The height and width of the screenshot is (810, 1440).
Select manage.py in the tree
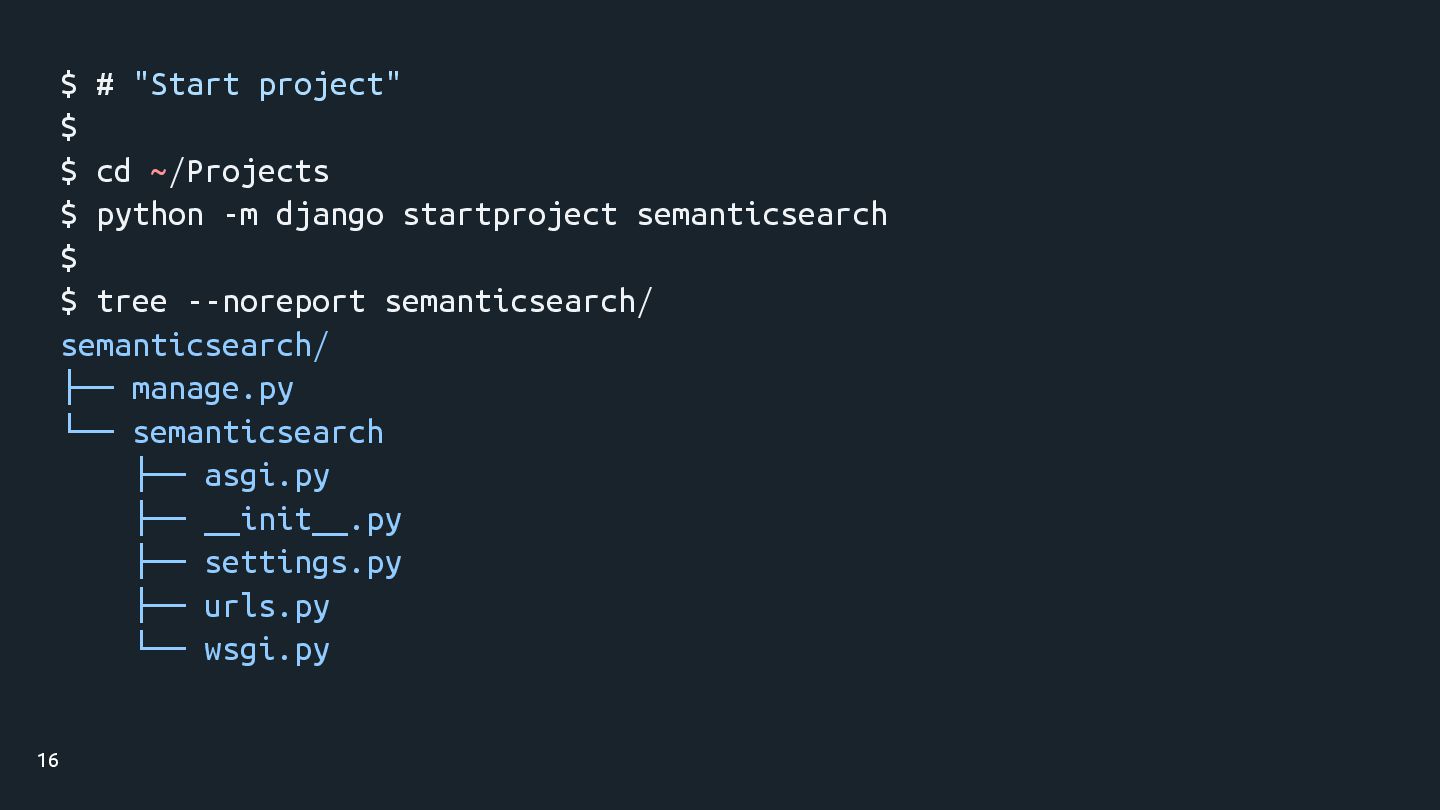click(213, 389)
